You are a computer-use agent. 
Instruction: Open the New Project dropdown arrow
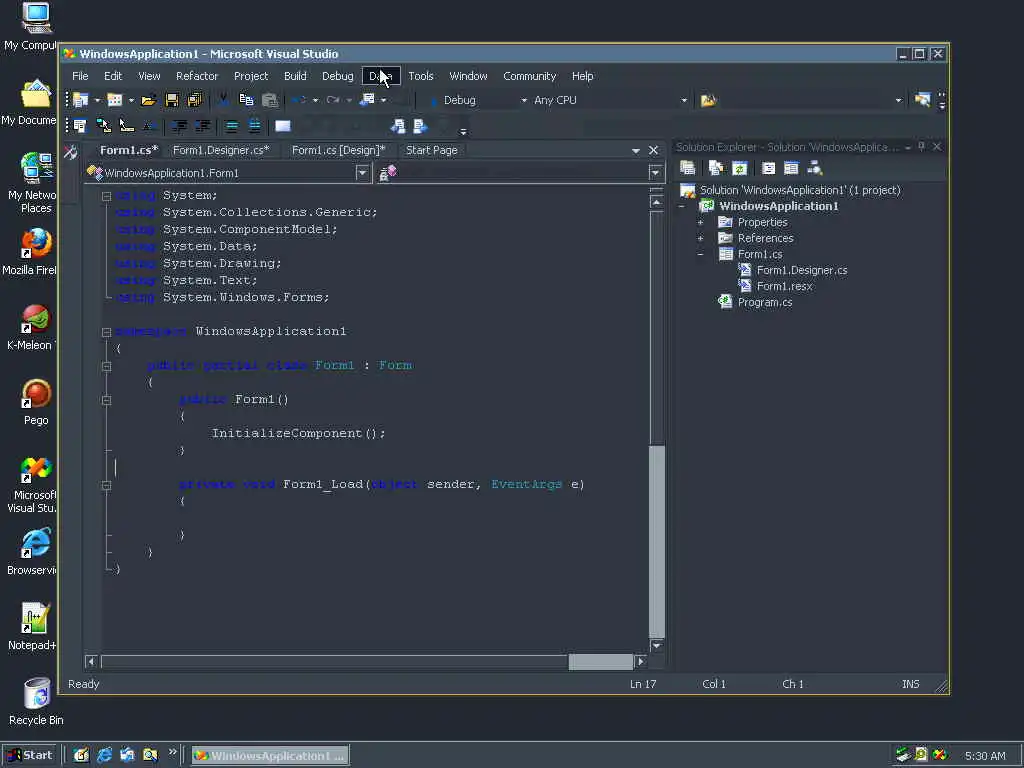click(97, 101)
